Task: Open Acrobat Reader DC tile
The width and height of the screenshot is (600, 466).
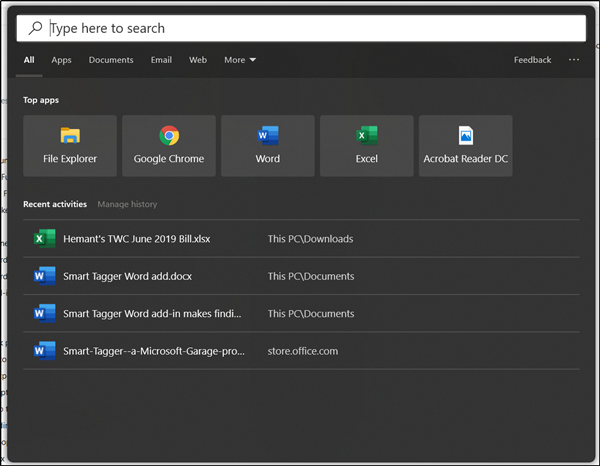Action: [x=465, y=146]
